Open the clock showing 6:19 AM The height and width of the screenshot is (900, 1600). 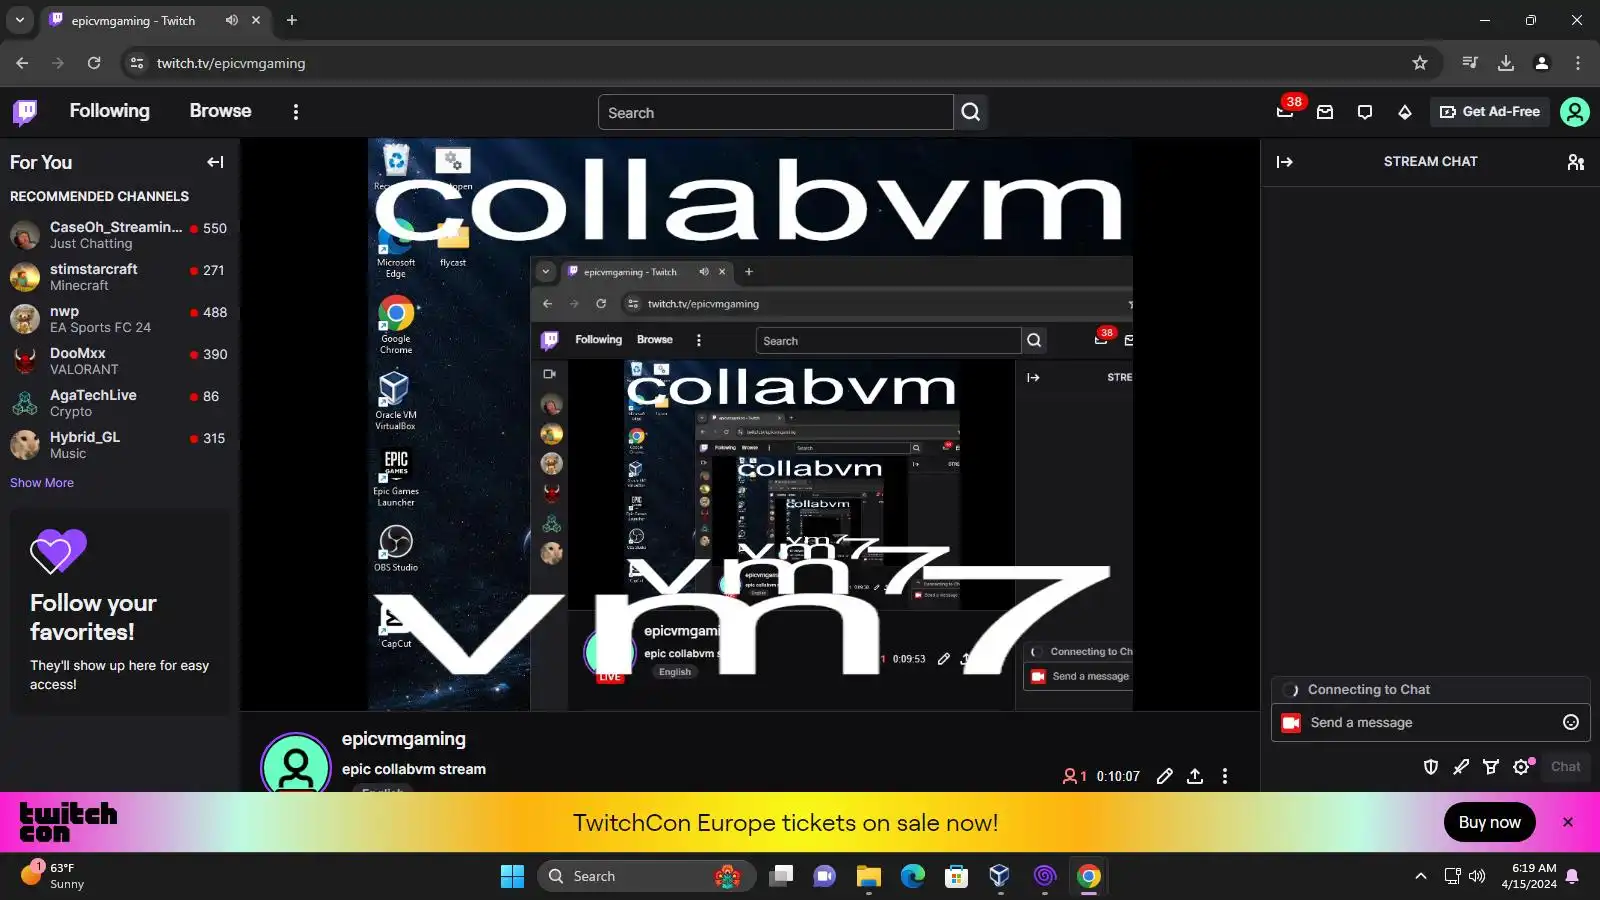coord(1529,876)
